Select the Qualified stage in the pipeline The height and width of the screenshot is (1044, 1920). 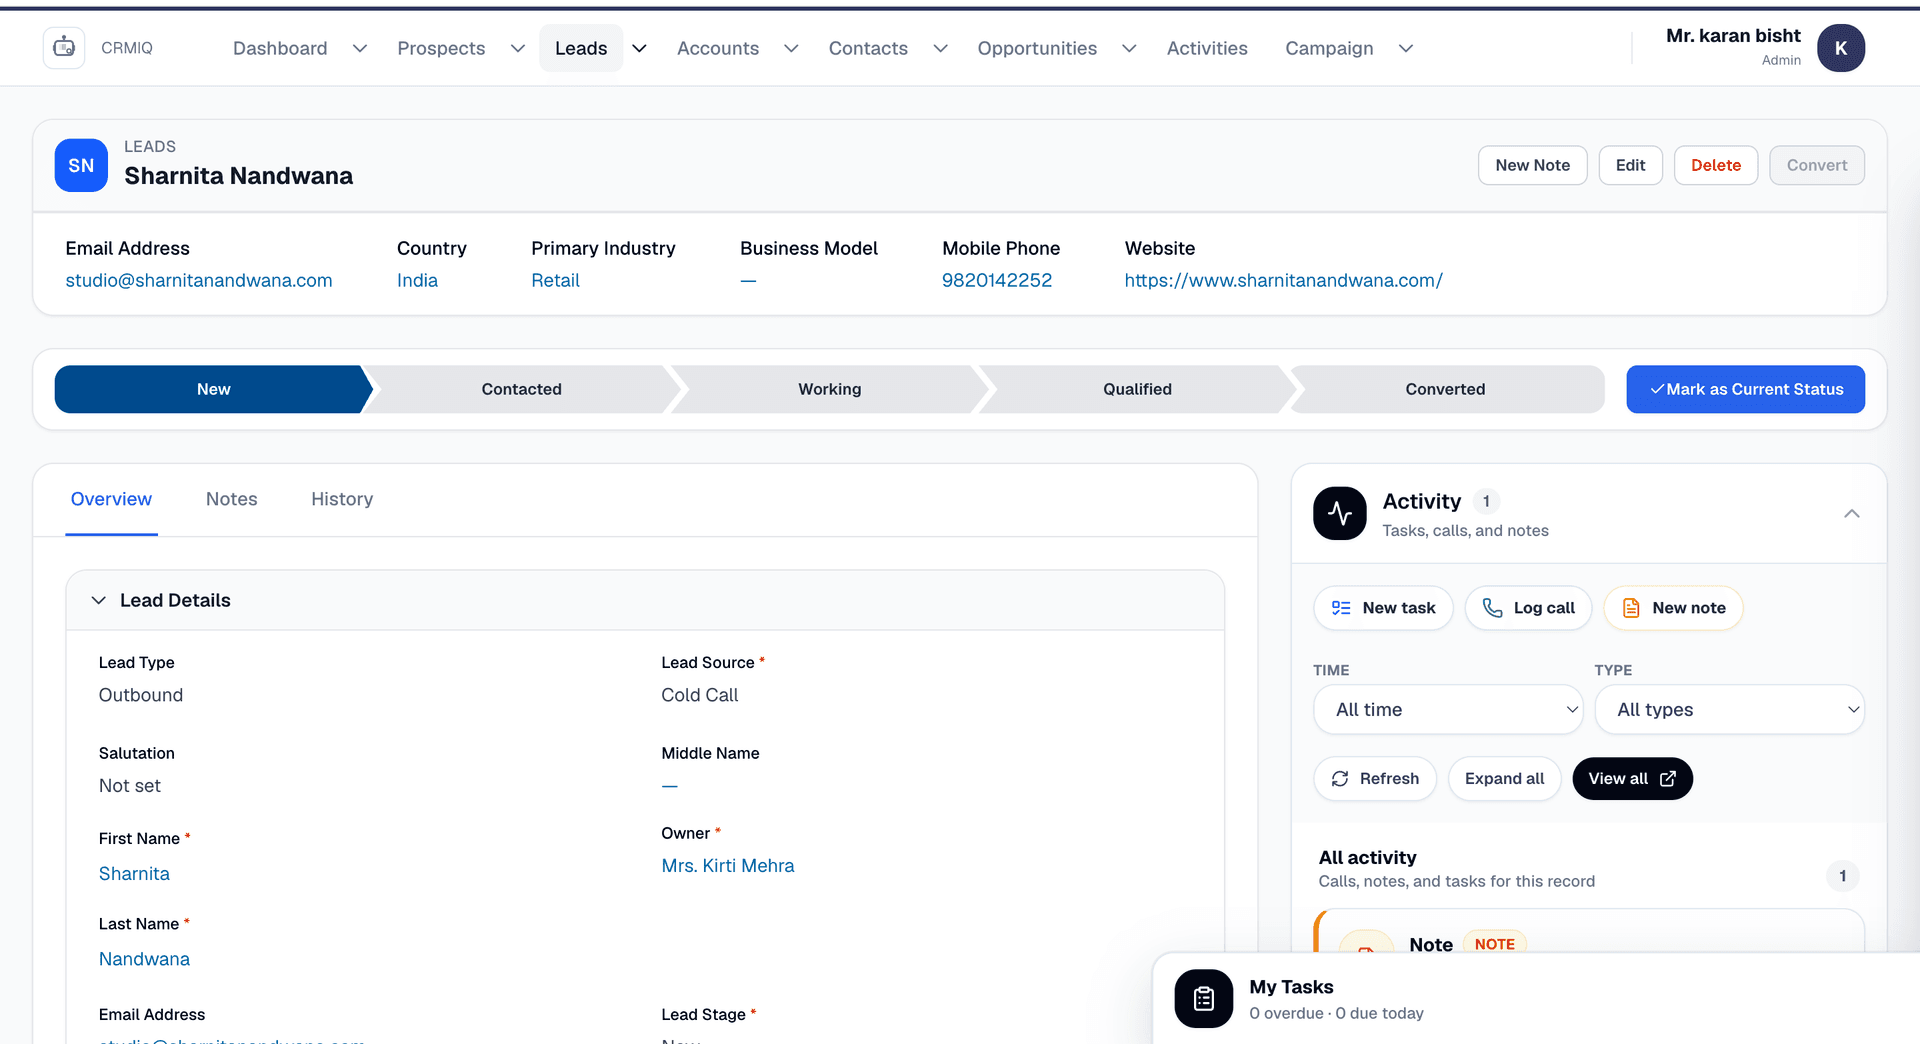[1137, 389]
